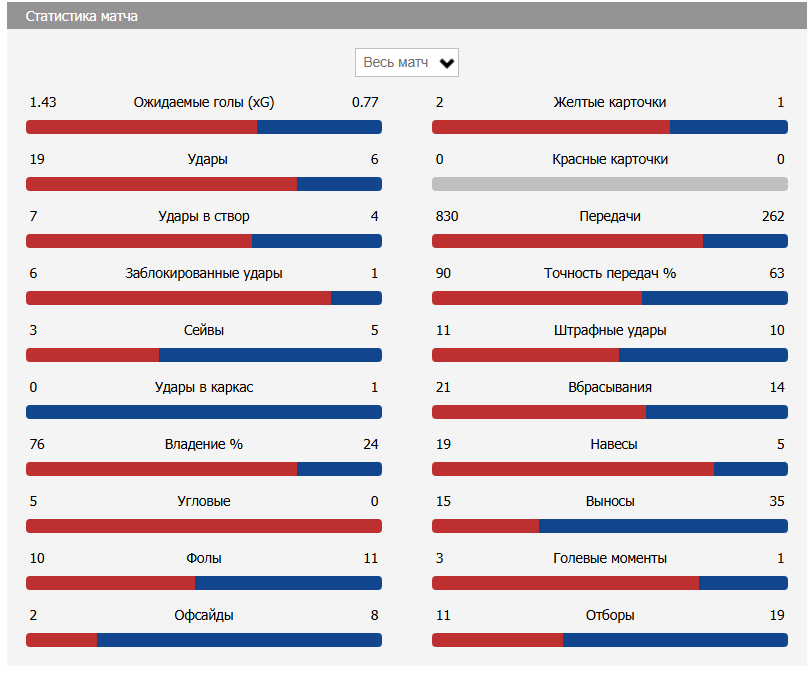Viewport: 808px width, 680px height.
Task: Select the "Желтые карточки" label
Action: 610,102
